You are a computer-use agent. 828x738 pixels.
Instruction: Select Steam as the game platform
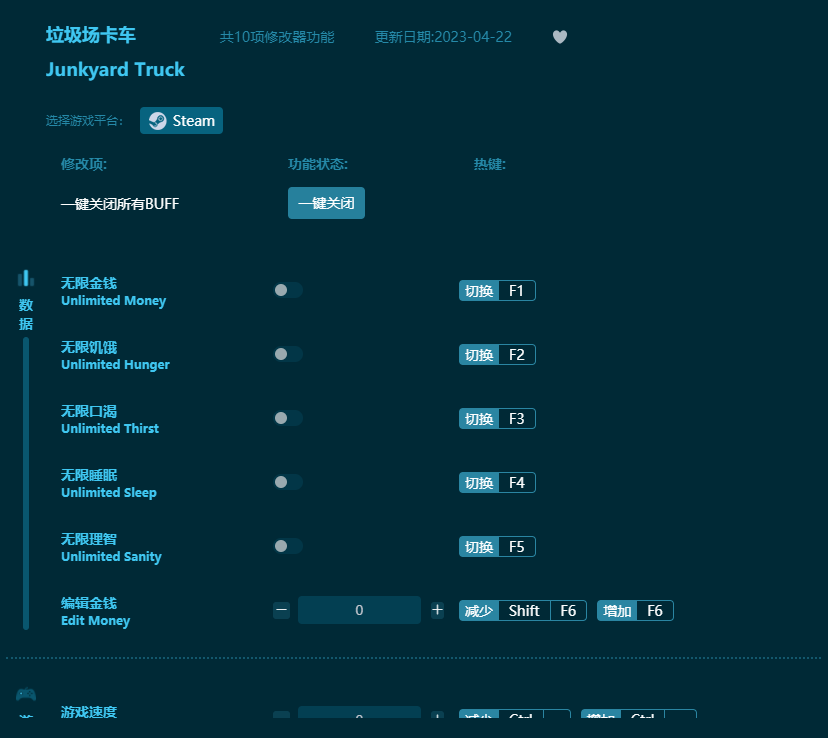click(181, 120)
